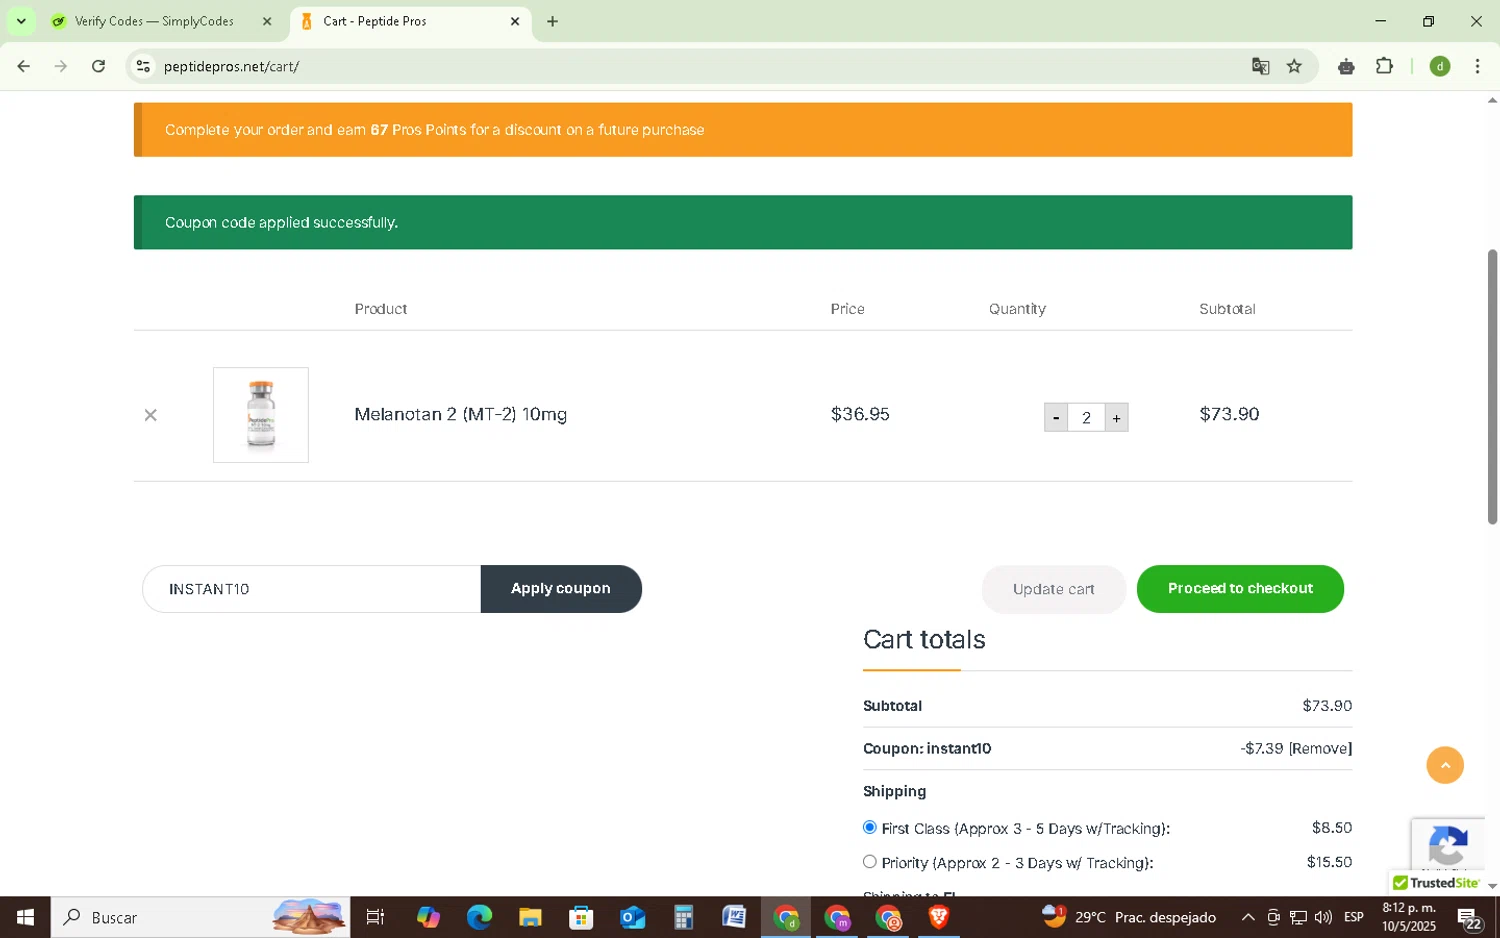Viewport: 1500px width, 938px height.
Task: Click the cart row subtotal $73.90
Action: coord(1229,414)
